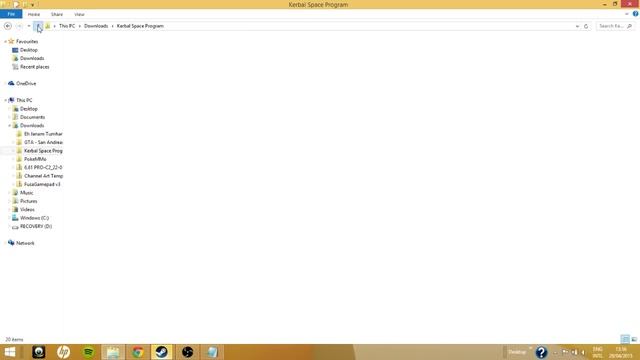Open Music under This PC
The height and width of the screenshot is (360, 640).
pos(27,193)
